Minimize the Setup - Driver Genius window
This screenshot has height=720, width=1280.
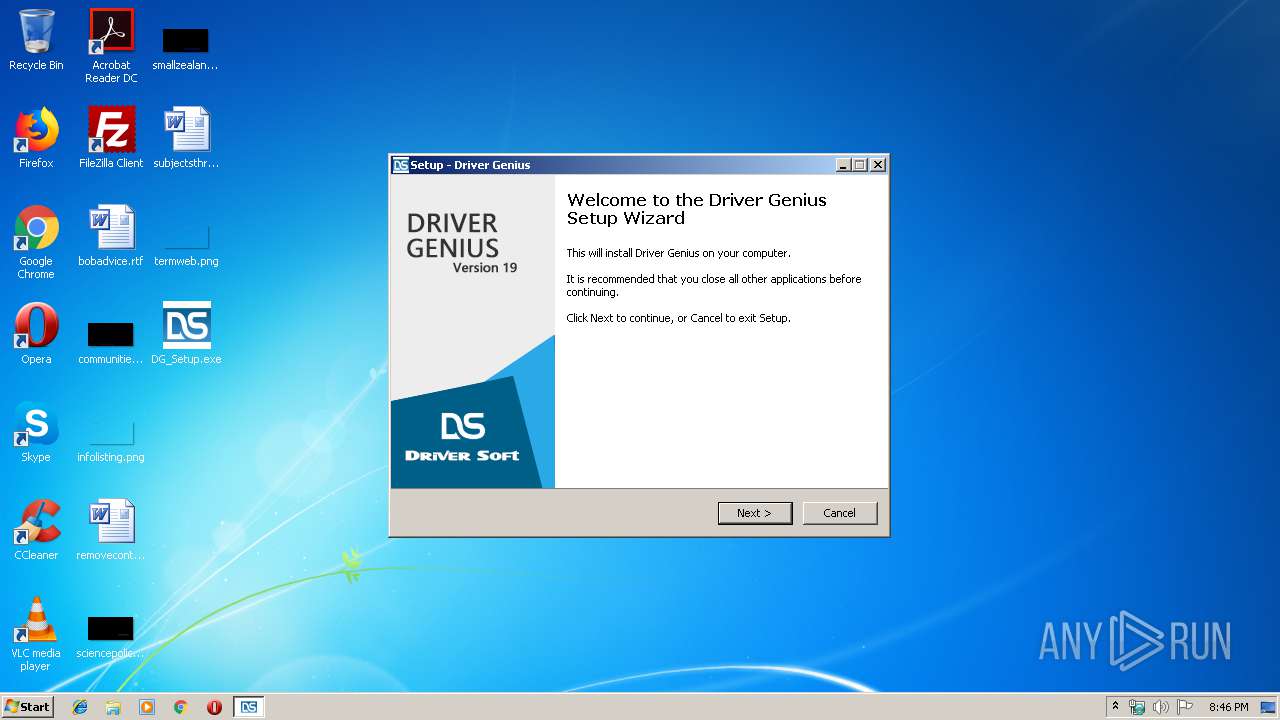click(843, 165)
